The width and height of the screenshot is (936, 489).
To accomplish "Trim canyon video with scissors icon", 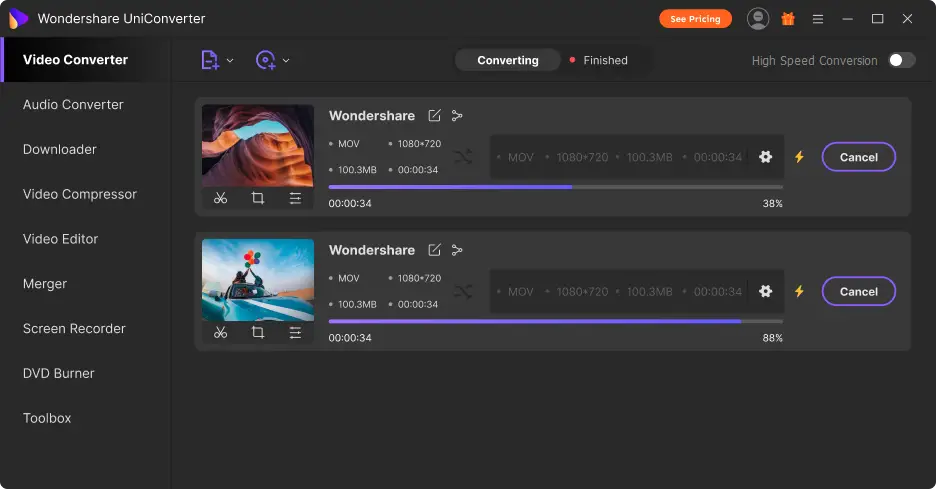I will [221, 198].
